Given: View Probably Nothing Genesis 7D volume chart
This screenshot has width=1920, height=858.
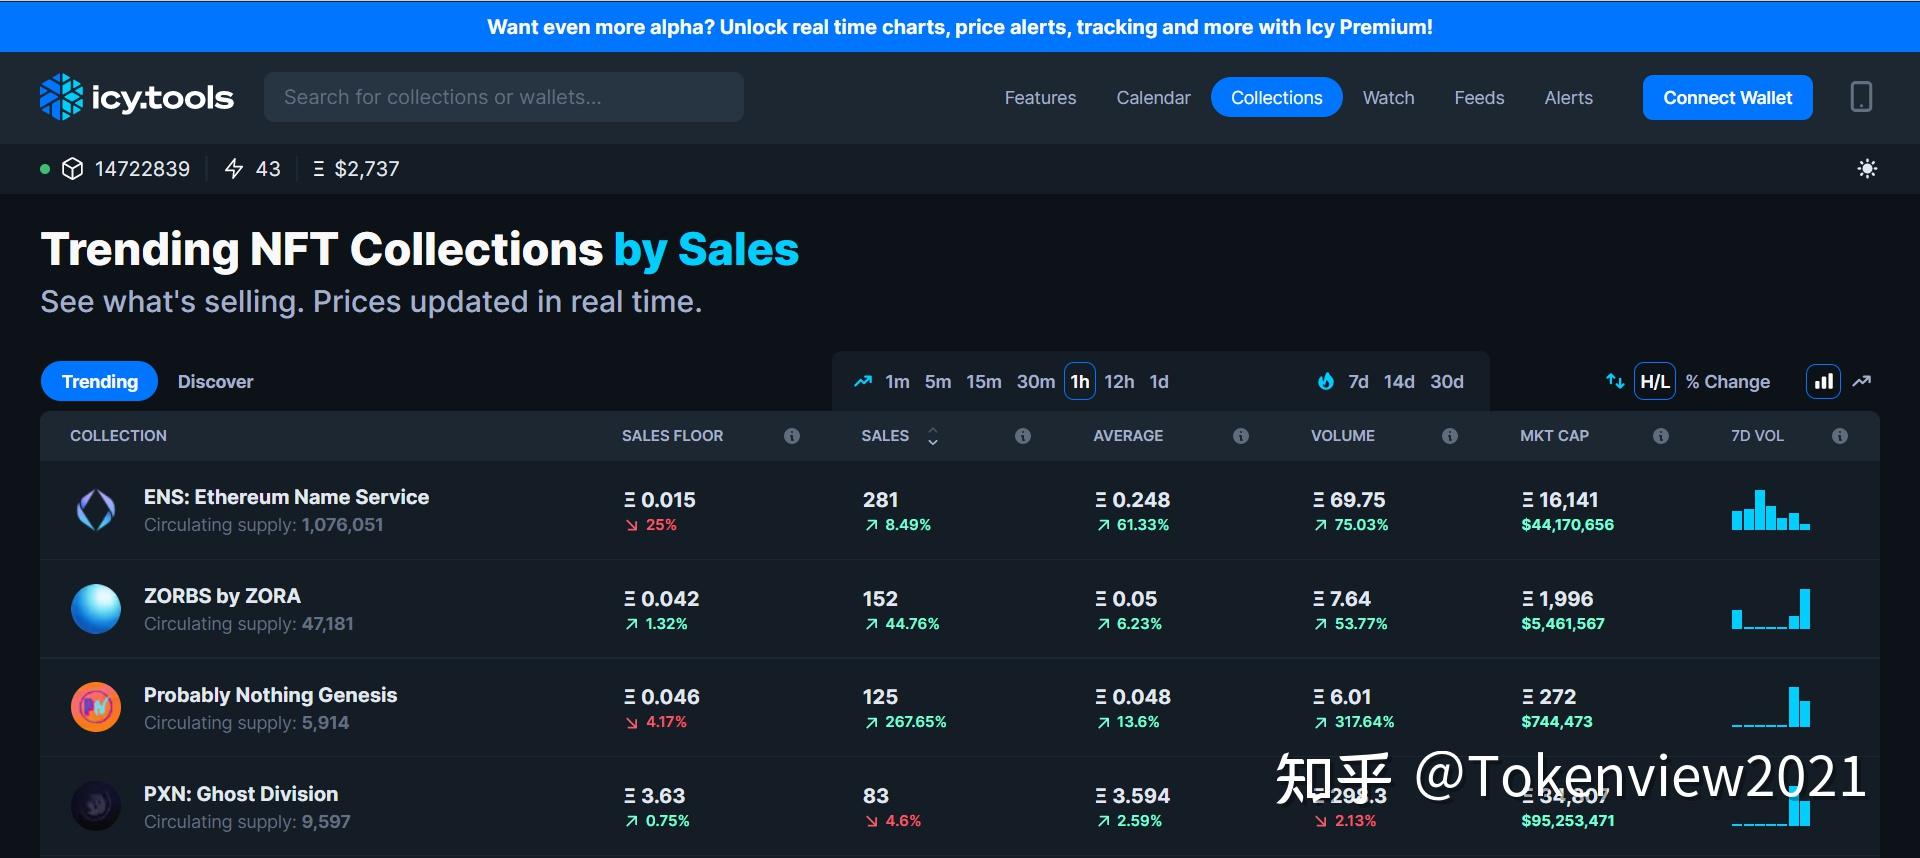Looking at the screenshot, I should pos(1771,707).
